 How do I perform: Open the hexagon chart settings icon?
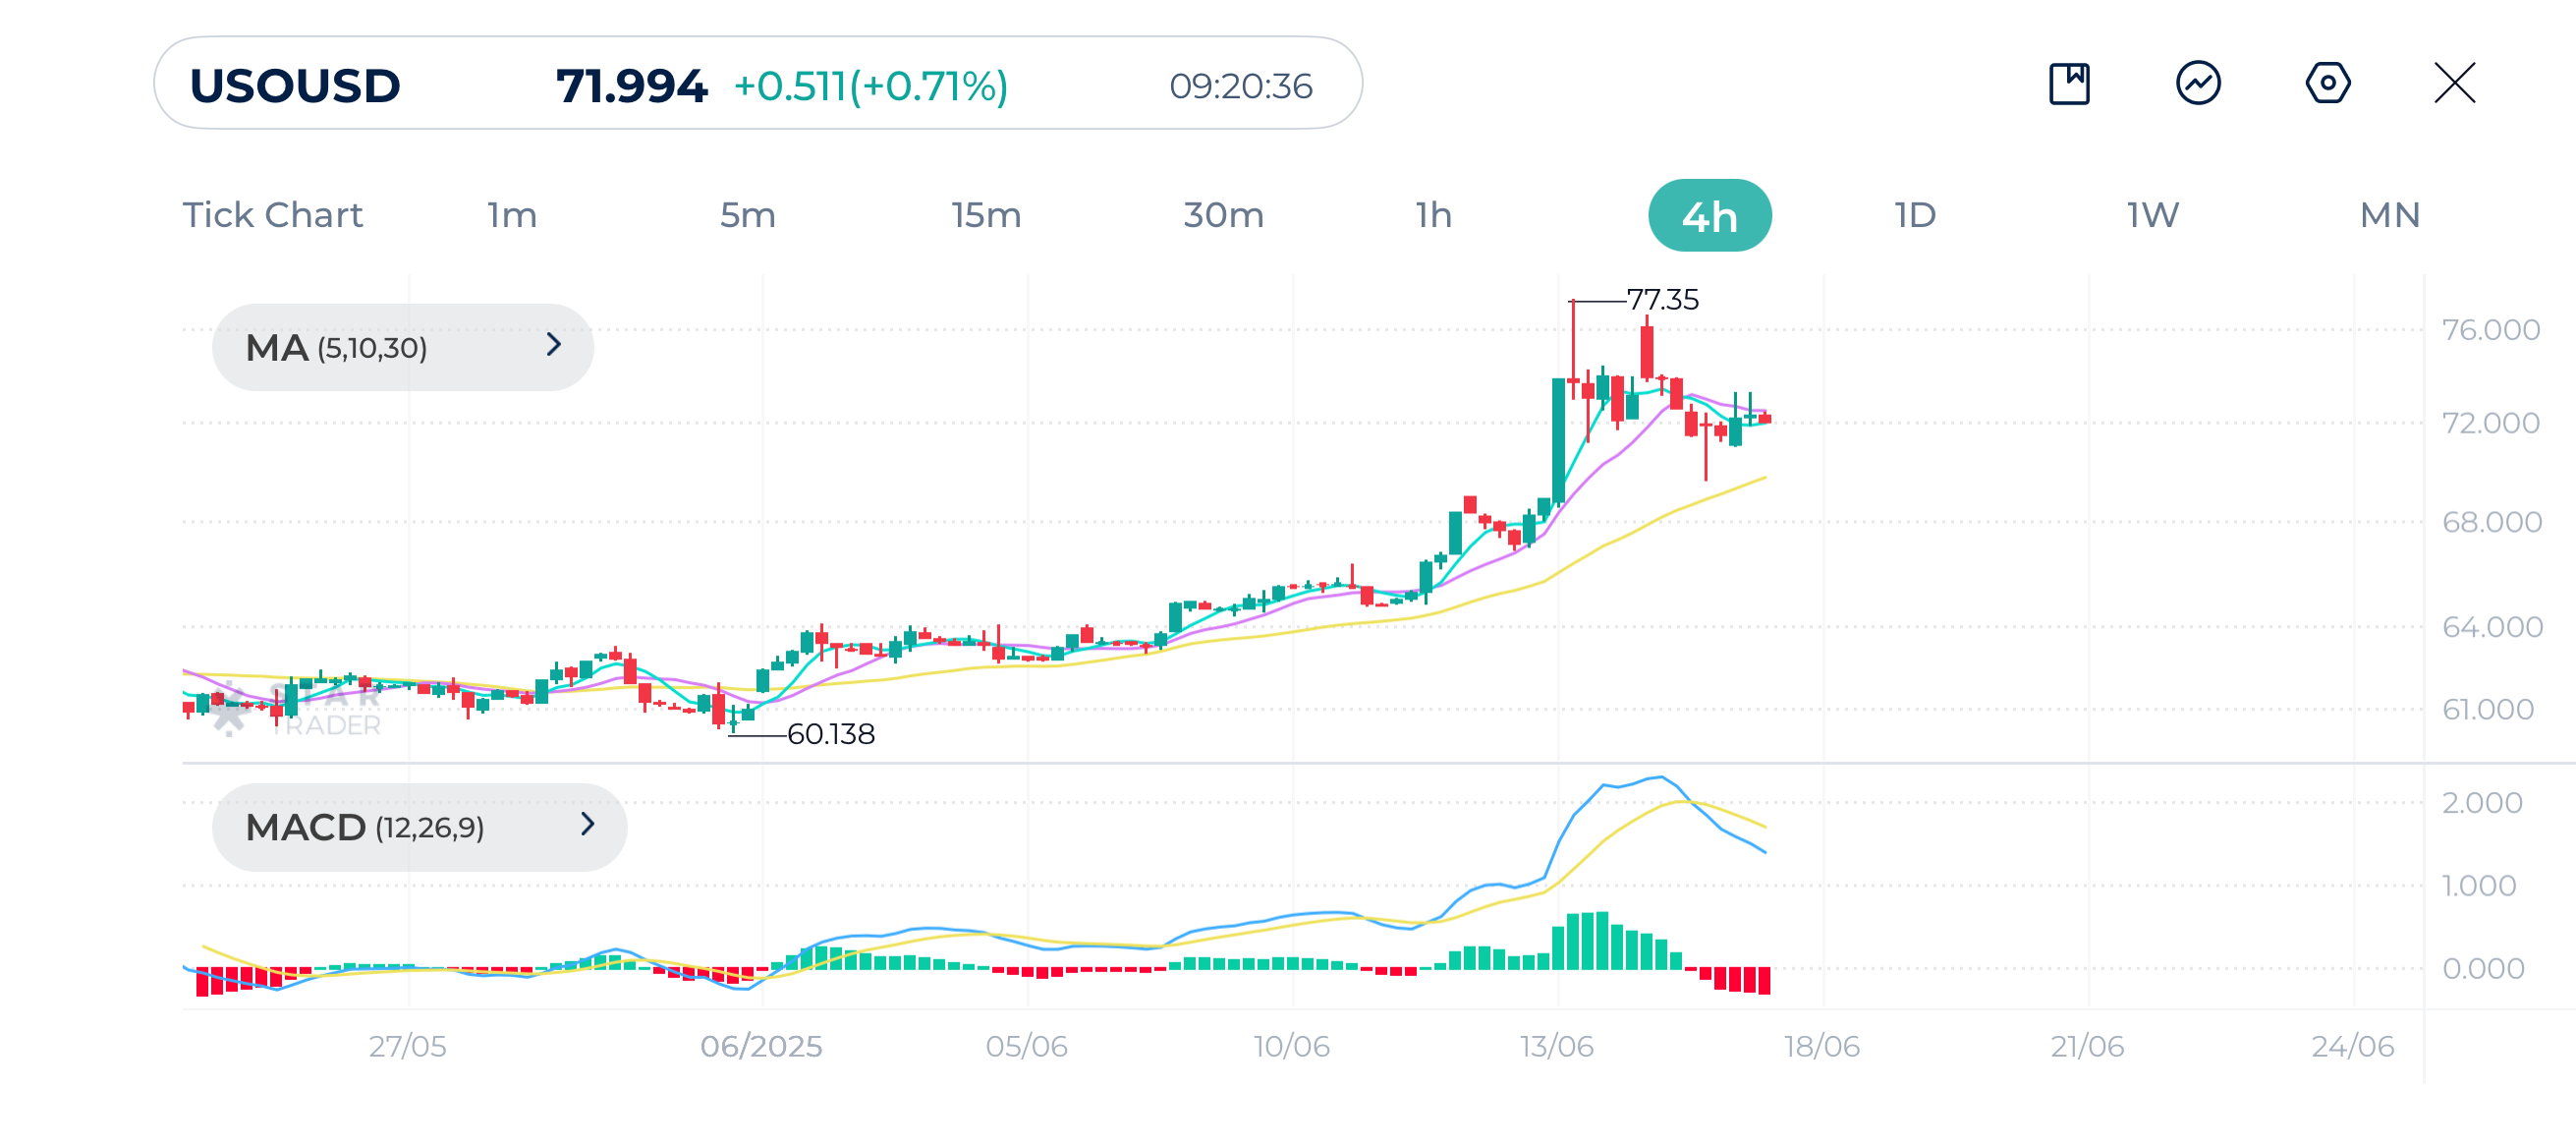coord(2327,83)
